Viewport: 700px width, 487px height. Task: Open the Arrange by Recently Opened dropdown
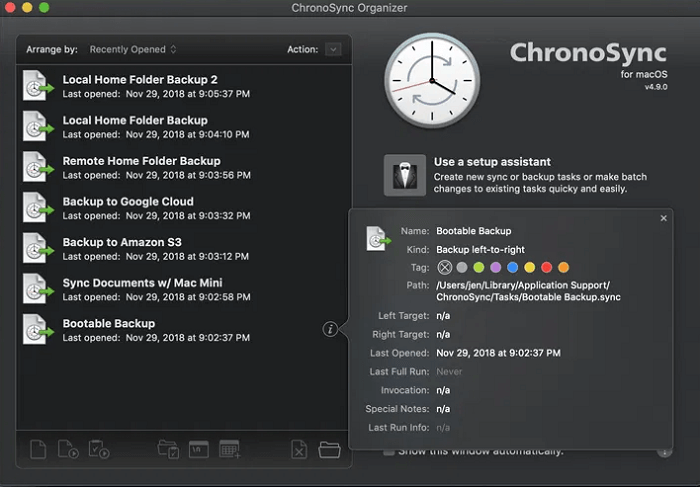pyautogui.click(x=133, y=50)
